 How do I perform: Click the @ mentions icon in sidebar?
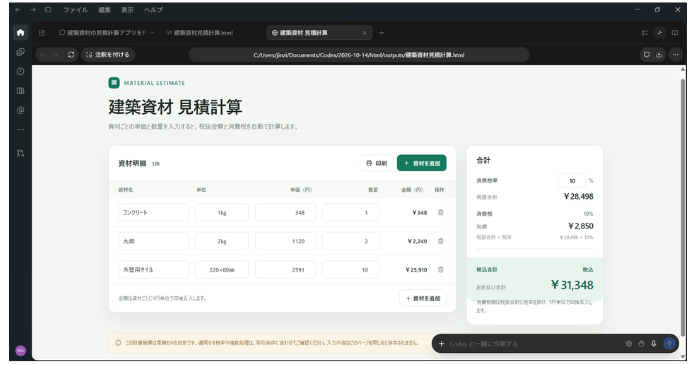20,110
